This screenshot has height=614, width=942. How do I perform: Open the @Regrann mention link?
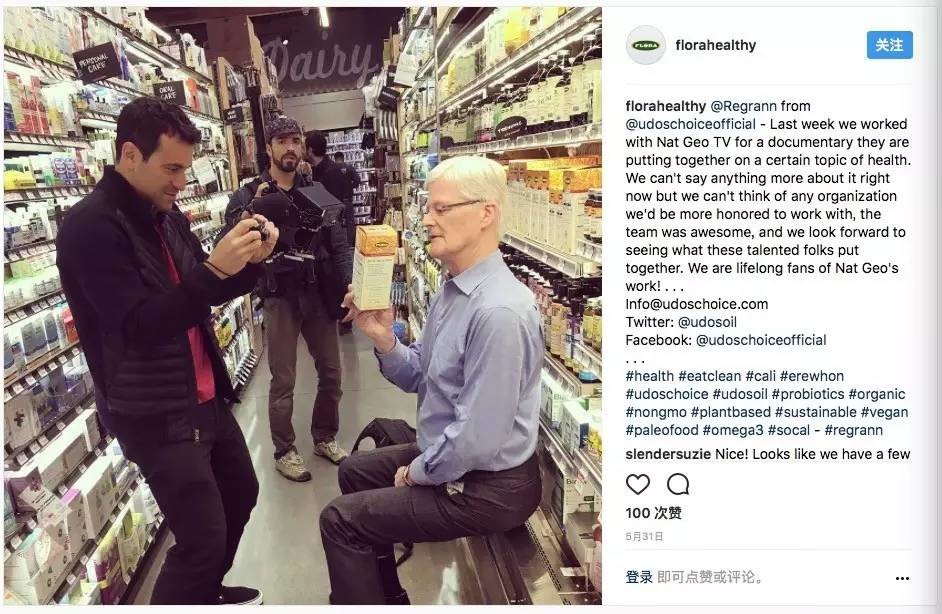(x=743, y=106)
